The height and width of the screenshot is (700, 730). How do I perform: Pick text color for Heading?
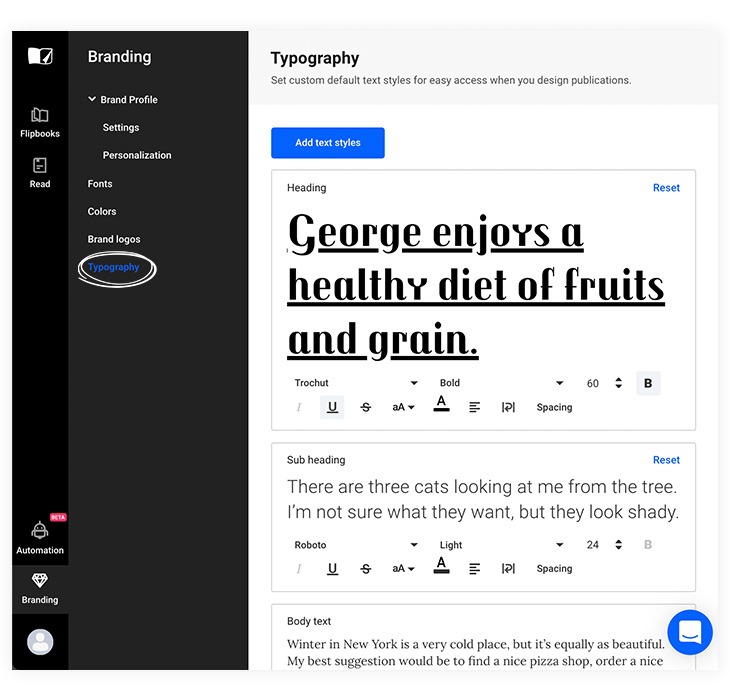point(441,404)
